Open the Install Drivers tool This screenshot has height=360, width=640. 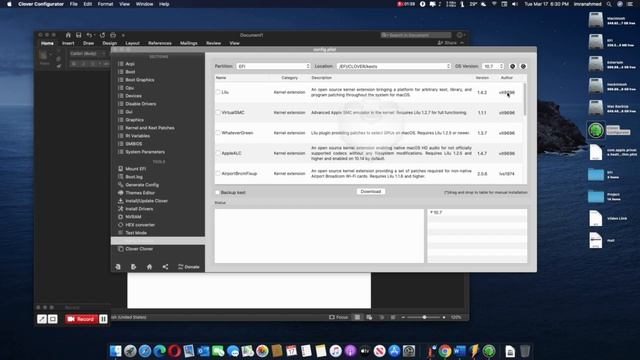139,209
